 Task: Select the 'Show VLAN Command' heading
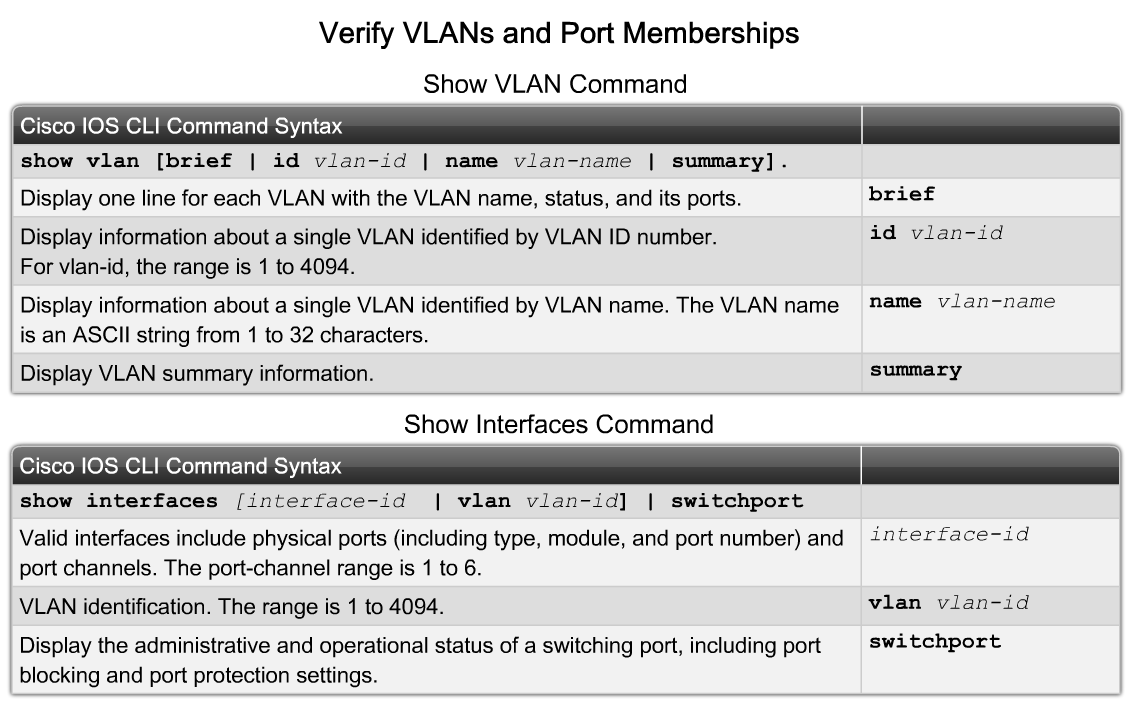pos(554,84)
